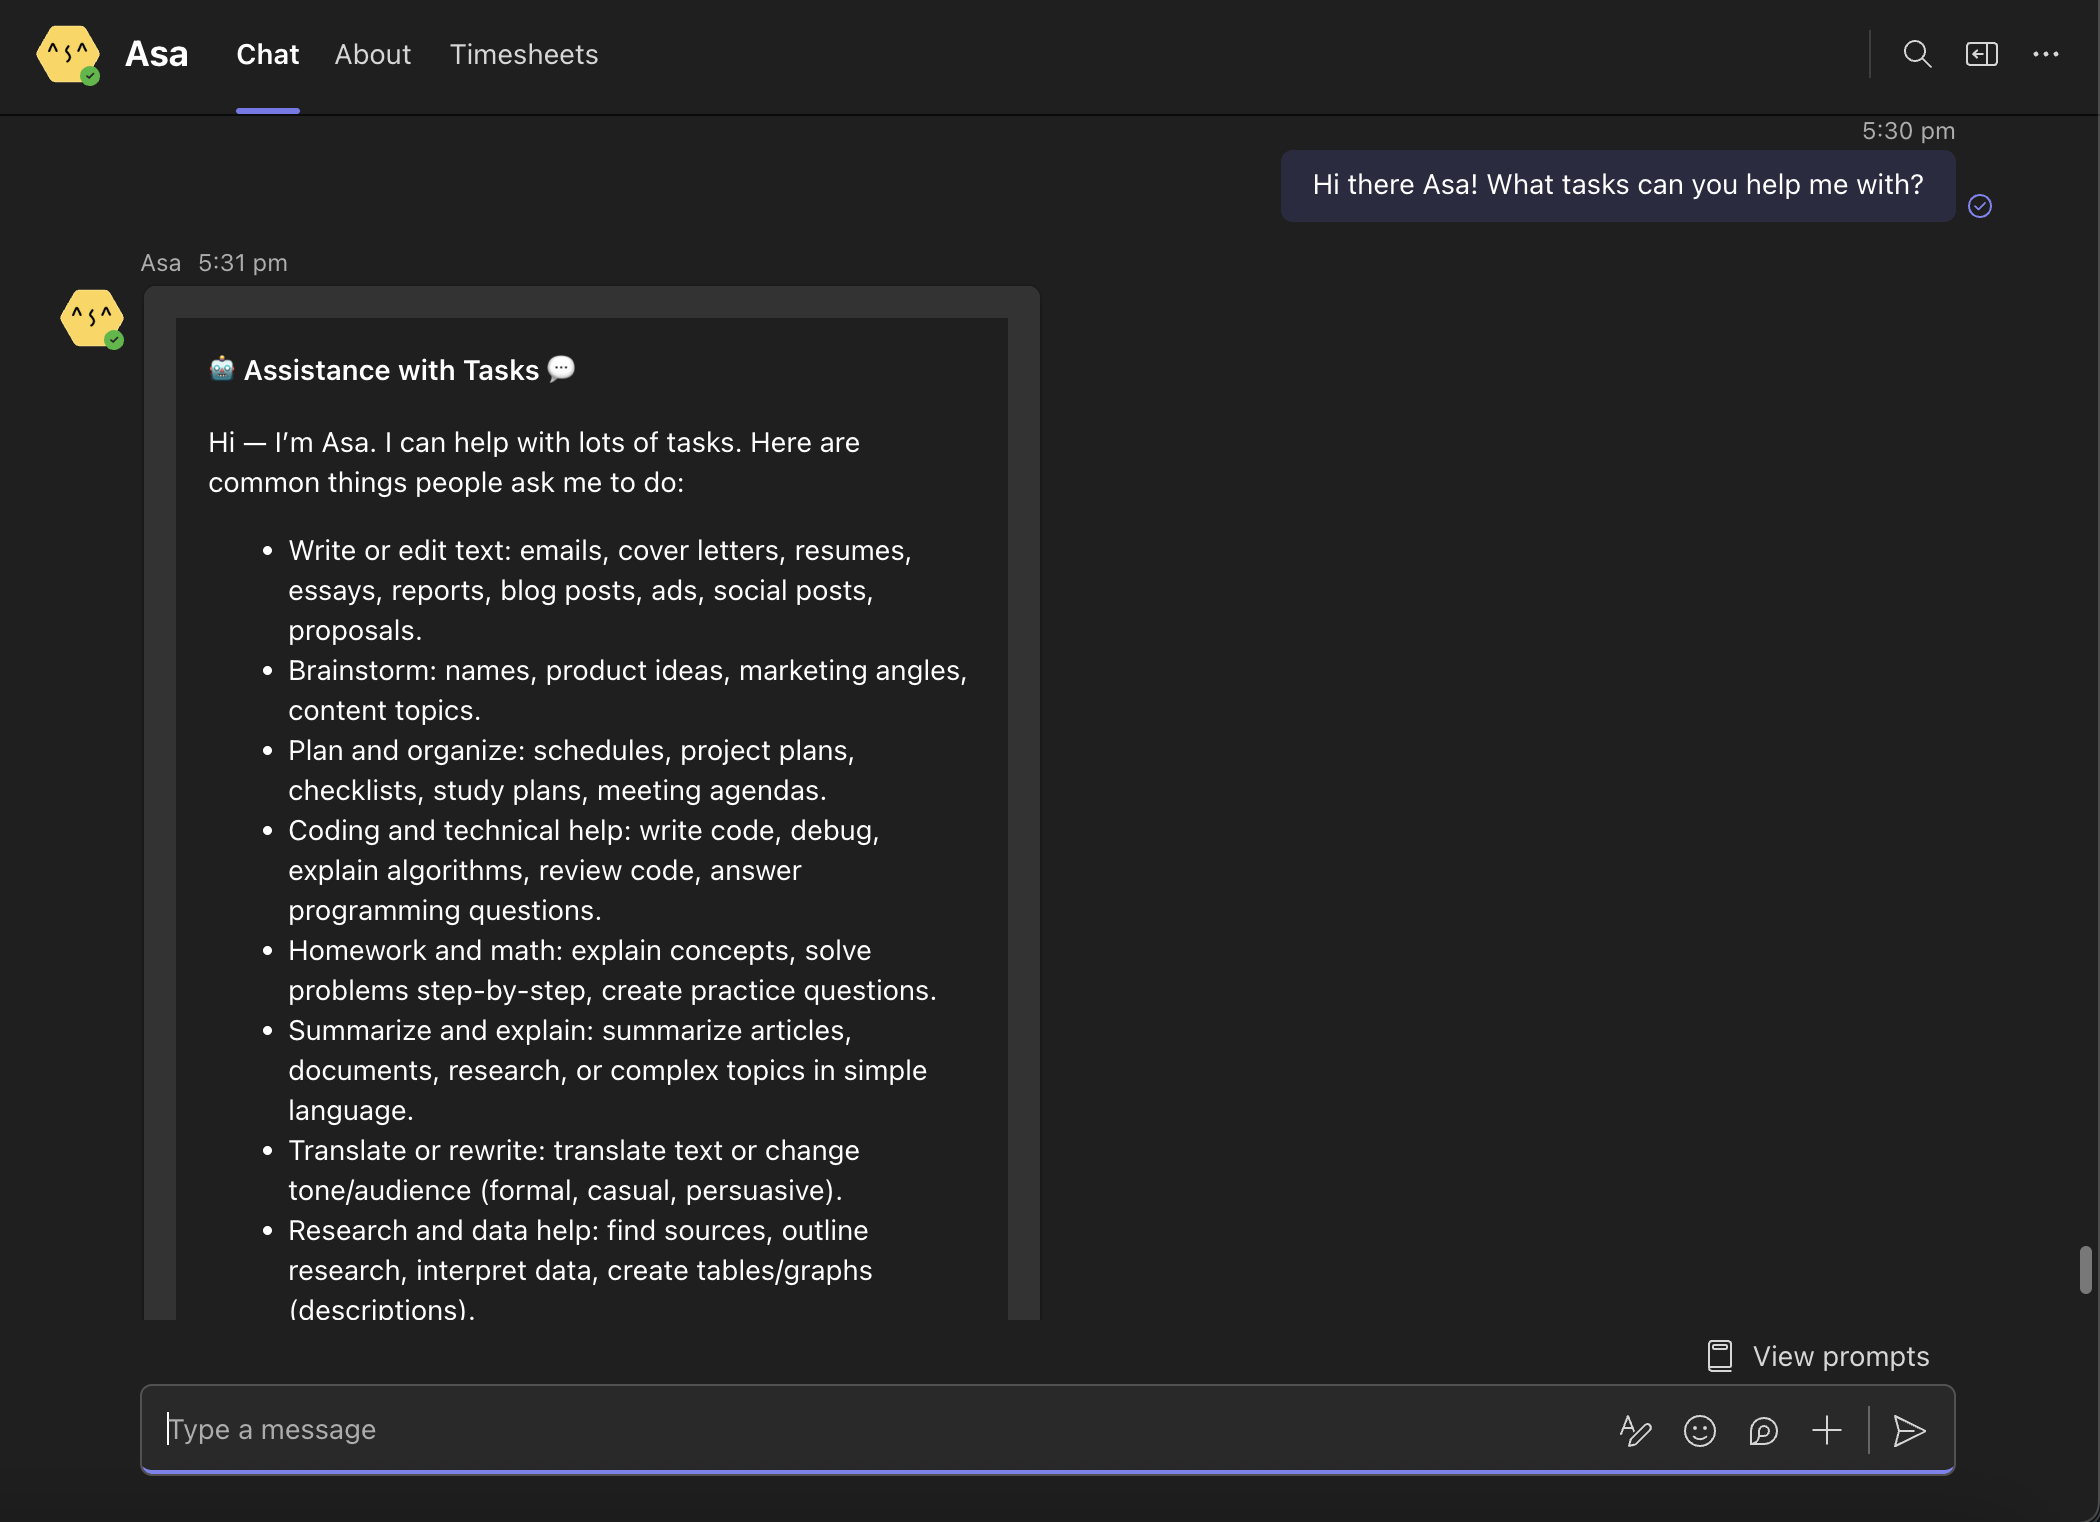Click inside the Type a message field
The image size is (2100, 1522).
click(600, 1430)
